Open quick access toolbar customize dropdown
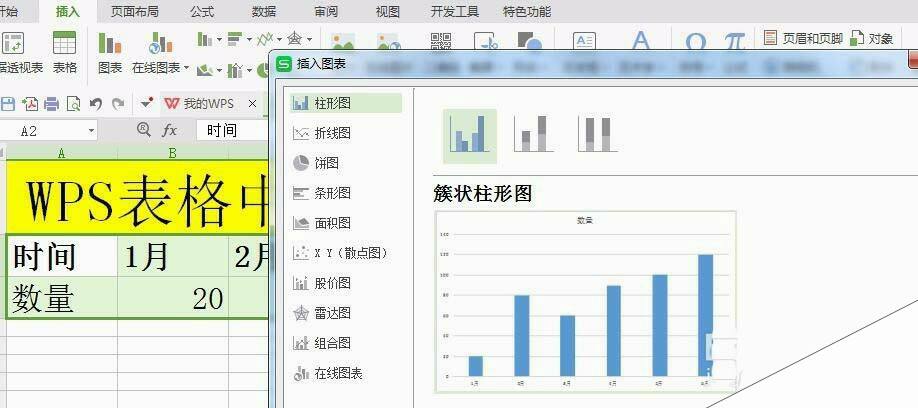This screenshot has width=918, height=408. coord(146,104)
